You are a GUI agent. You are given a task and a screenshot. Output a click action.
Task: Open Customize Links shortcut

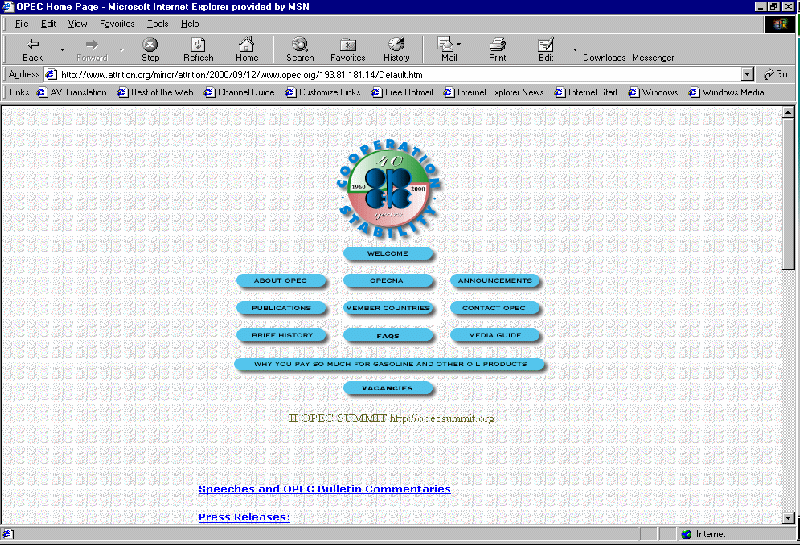click(322, 92)
